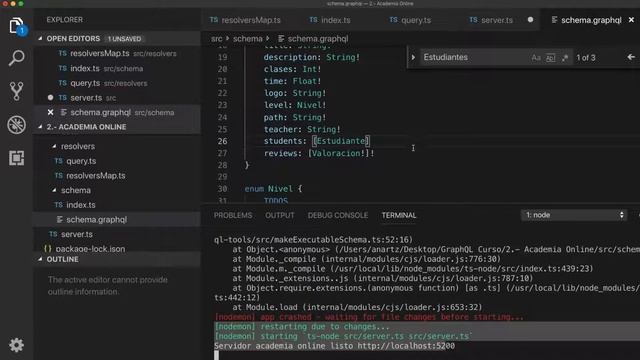Viewport: 640px width, 360px height.
Task: Open resolversMap.ts under resolvers folder
Action: (x=117, y=176)
